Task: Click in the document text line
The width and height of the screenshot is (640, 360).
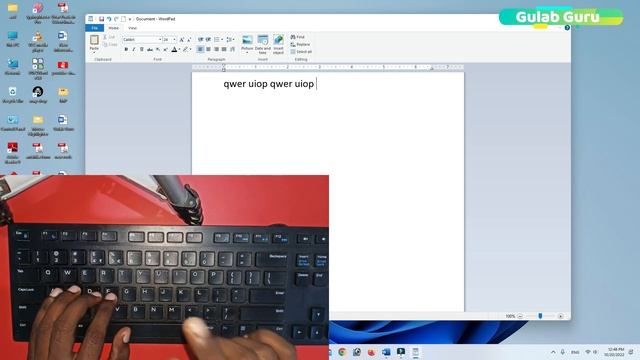Action: tap(269, 84)
